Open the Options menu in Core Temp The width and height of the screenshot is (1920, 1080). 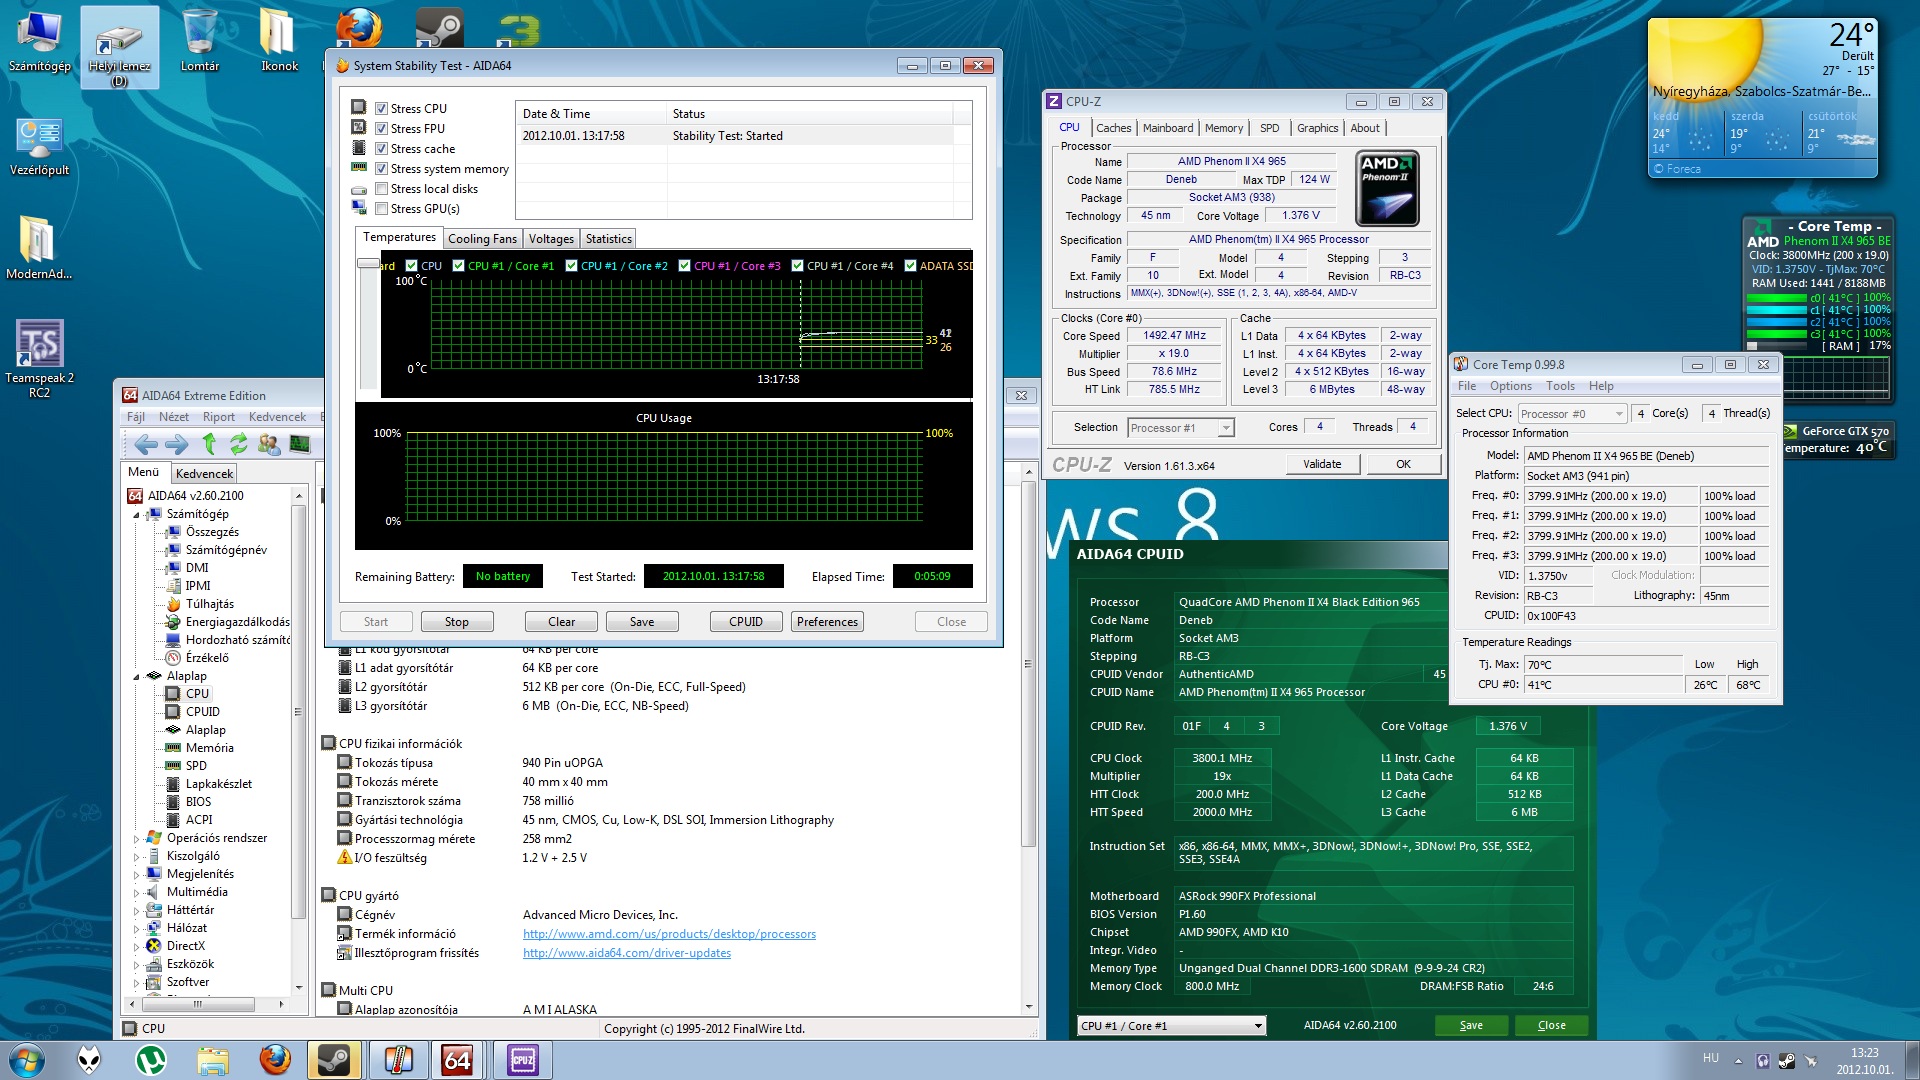tap(1510, 386)
